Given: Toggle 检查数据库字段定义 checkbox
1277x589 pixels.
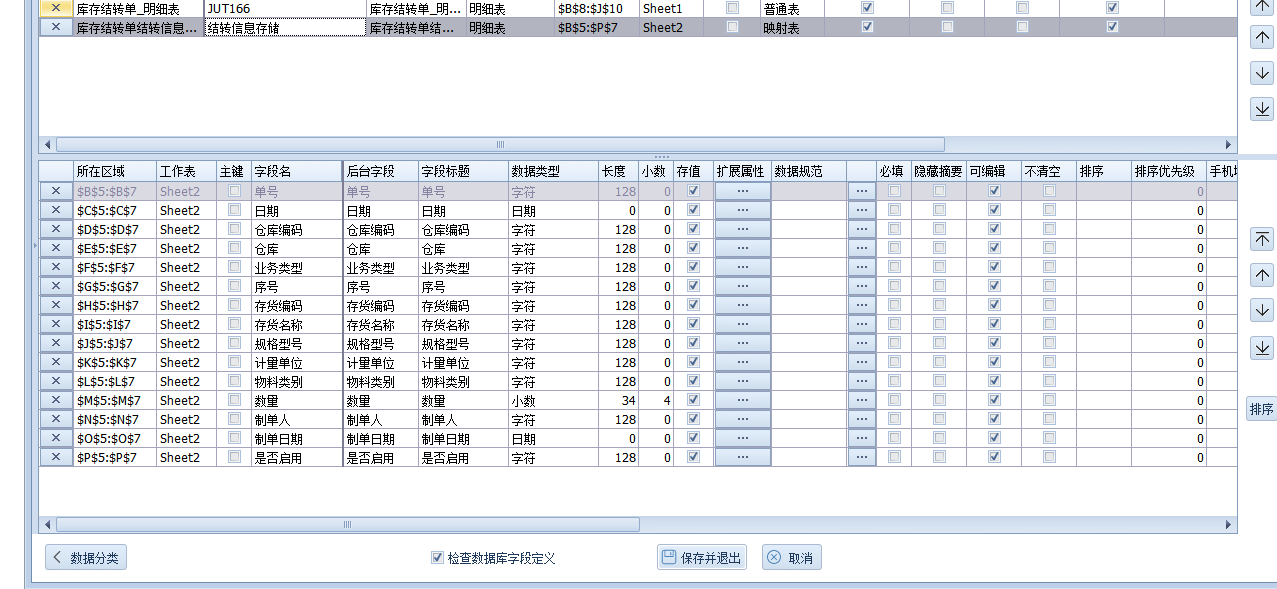Looking at the screenshot, I should pyautogui.click(x=437, y=558).
